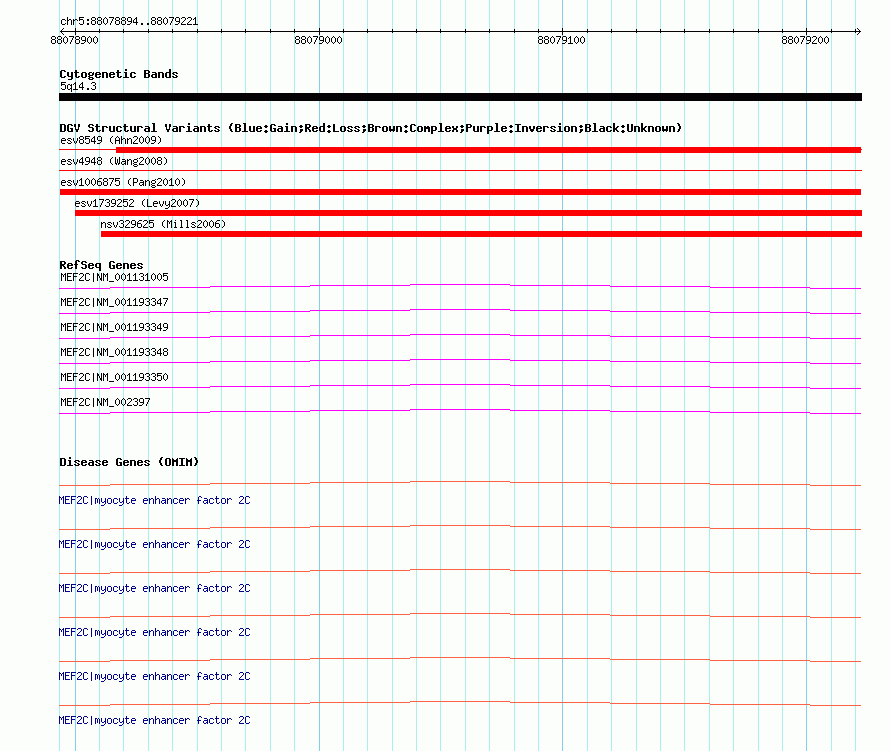The image size is (890, 751).
Task: Click the MEF2C|NM_001193349 transcript label
Action: 114,328
